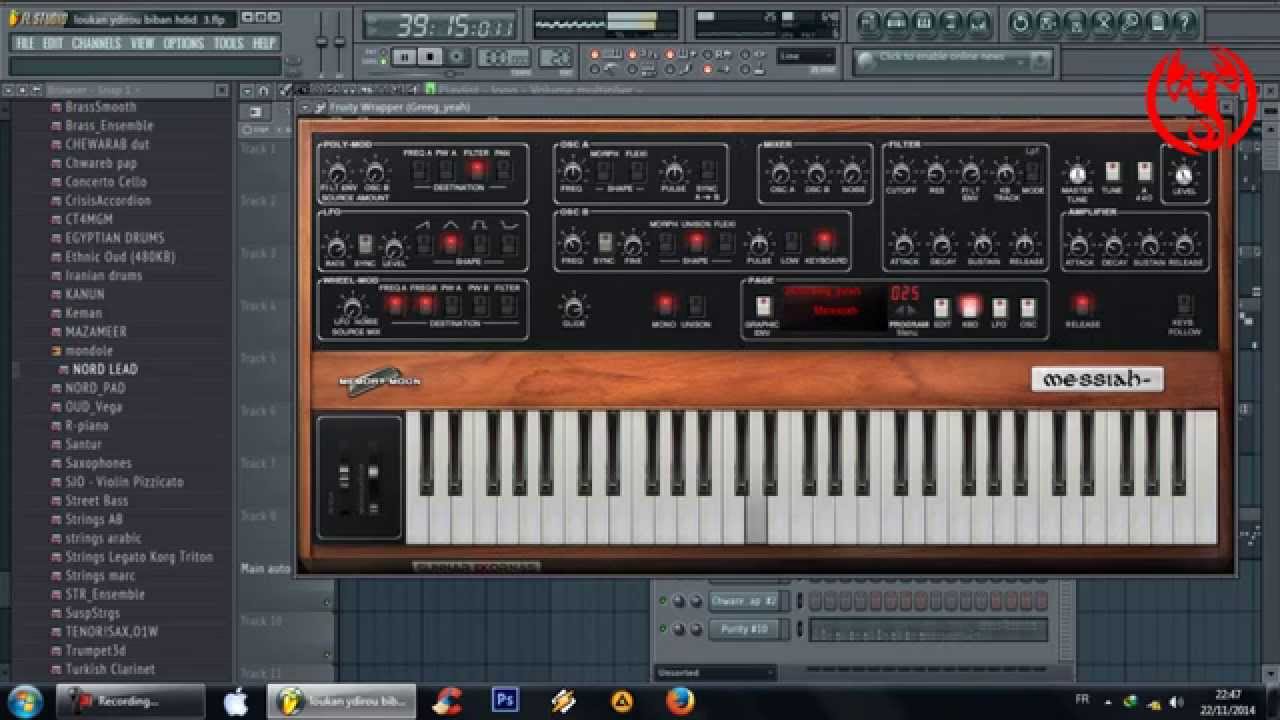Toggle WHEEL-MOD FREQ A destination
This screenshot has width=1280, height=720.
(396, 305)
